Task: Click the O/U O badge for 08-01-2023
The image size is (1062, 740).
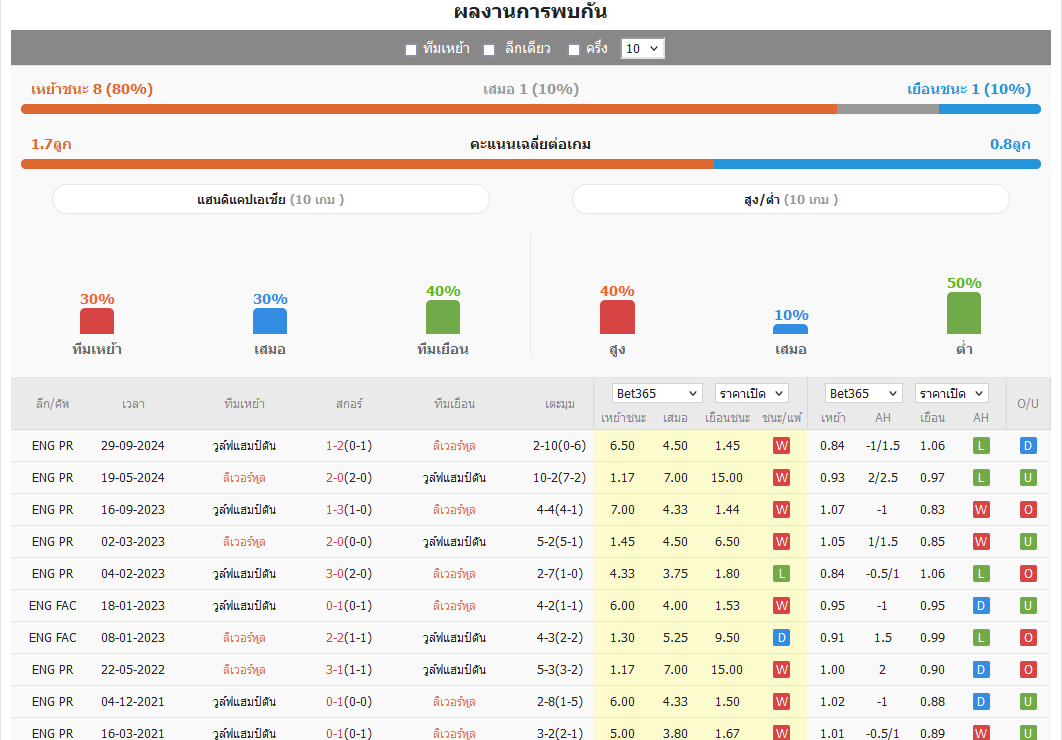Action: click(x=1028, y=637)
